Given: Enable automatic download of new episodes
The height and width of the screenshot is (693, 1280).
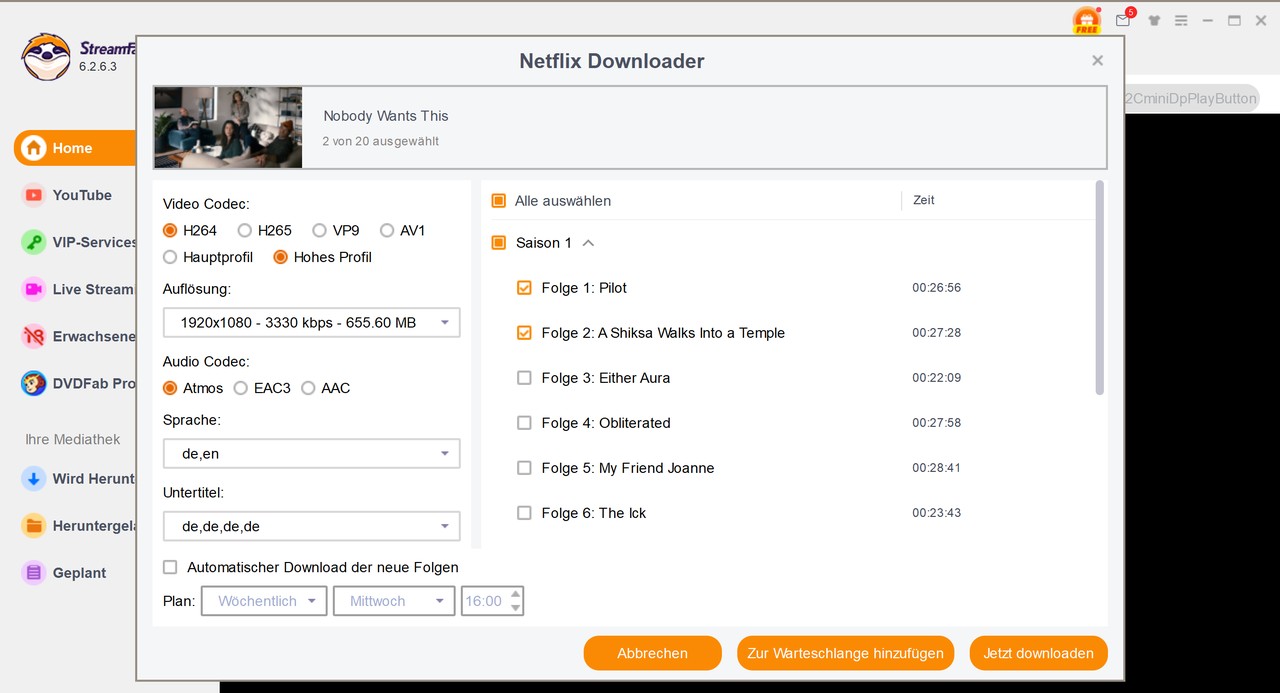Looking at the screenshot, I should [x=170, y=567].
